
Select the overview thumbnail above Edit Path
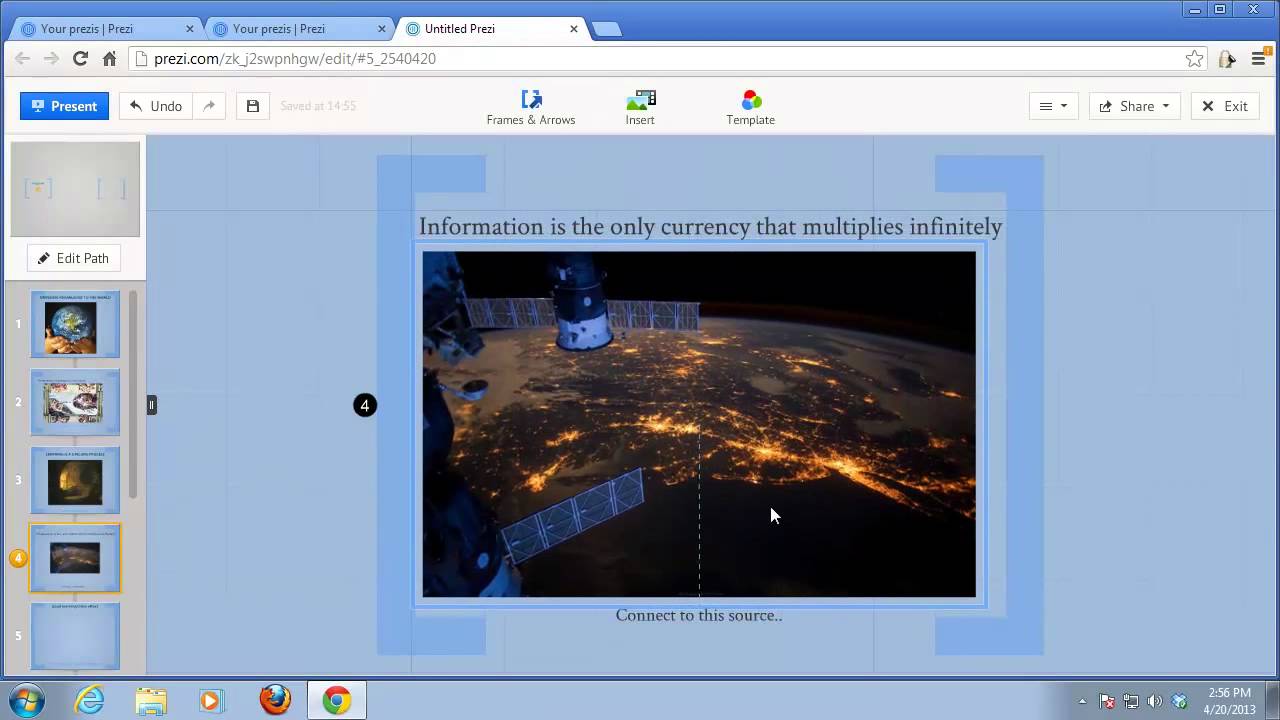point(75,189)
